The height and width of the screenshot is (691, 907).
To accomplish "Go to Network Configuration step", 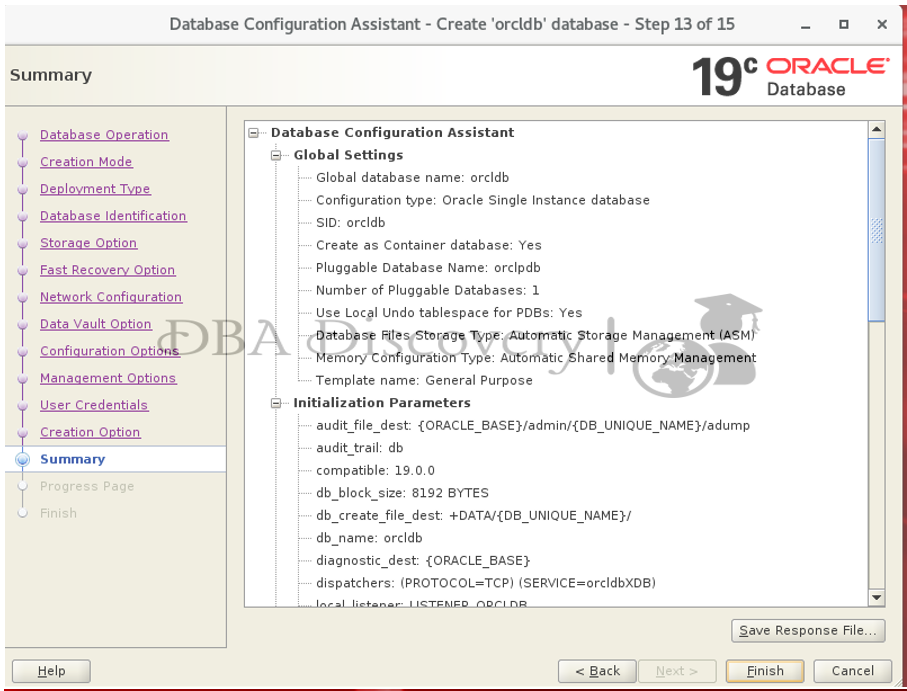I will [111, 297].
